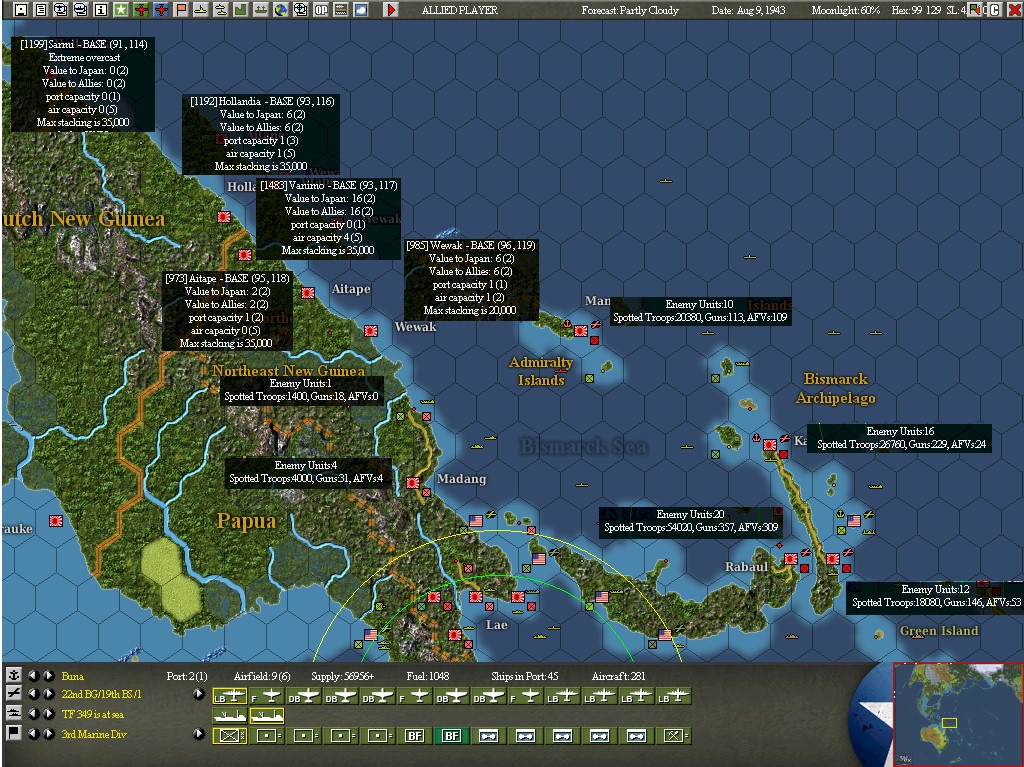Click the 'Aircraft: 281' value

point(618,676)
